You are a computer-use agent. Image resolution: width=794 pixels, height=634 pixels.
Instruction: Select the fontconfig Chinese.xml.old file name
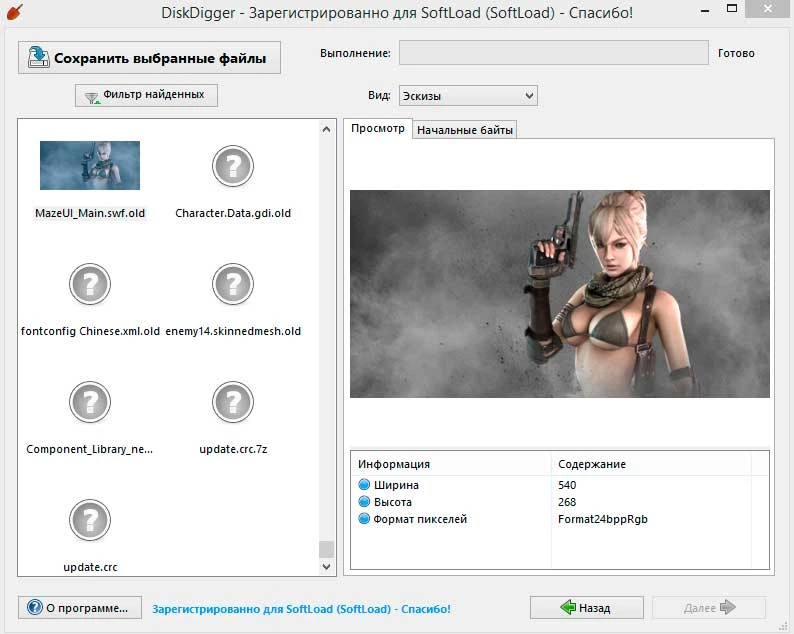[x=90, y=331]
